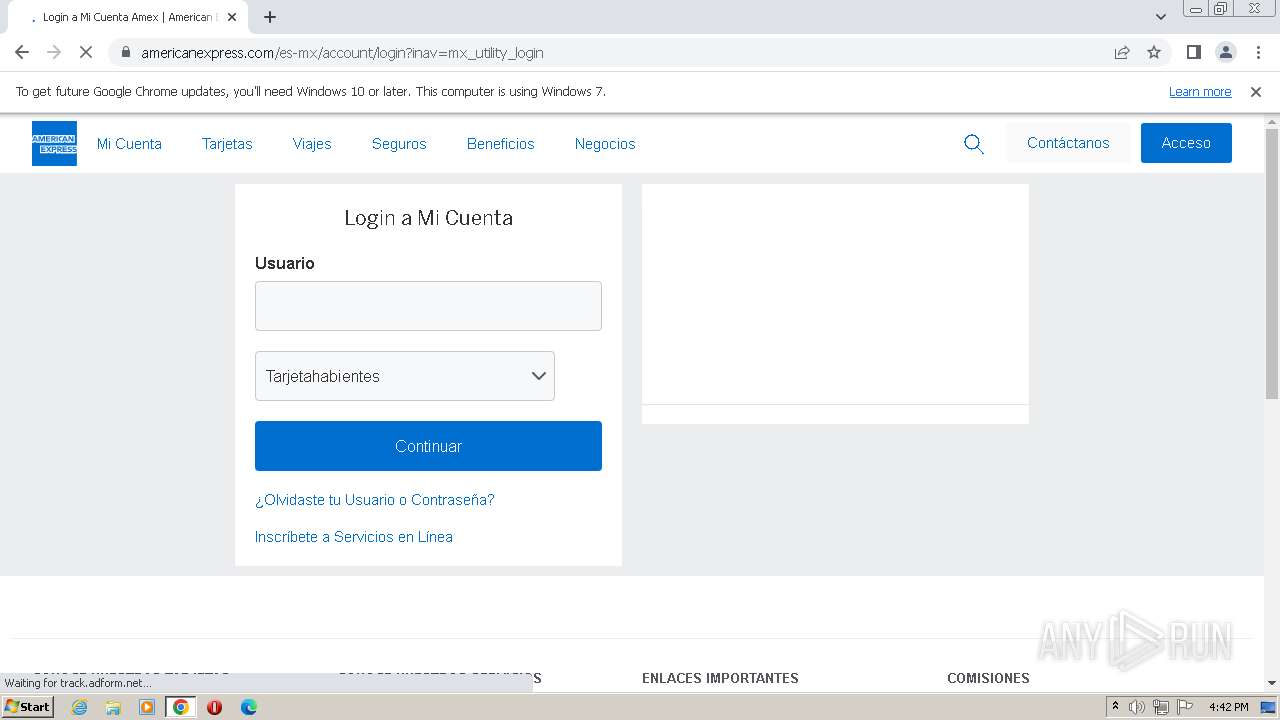This screenshot has height=720, width=1280.
Task: Open Microsoft Edge taskbar icon
Action: (249, 707)
